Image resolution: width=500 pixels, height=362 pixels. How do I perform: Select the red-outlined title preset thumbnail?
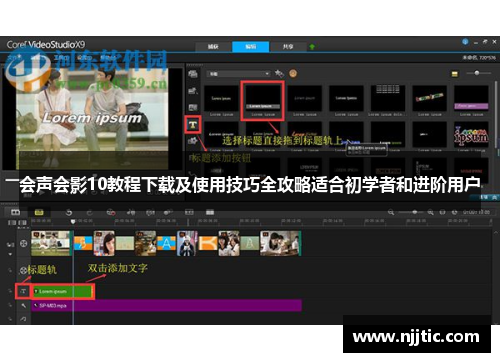click(x=263, y=101)
